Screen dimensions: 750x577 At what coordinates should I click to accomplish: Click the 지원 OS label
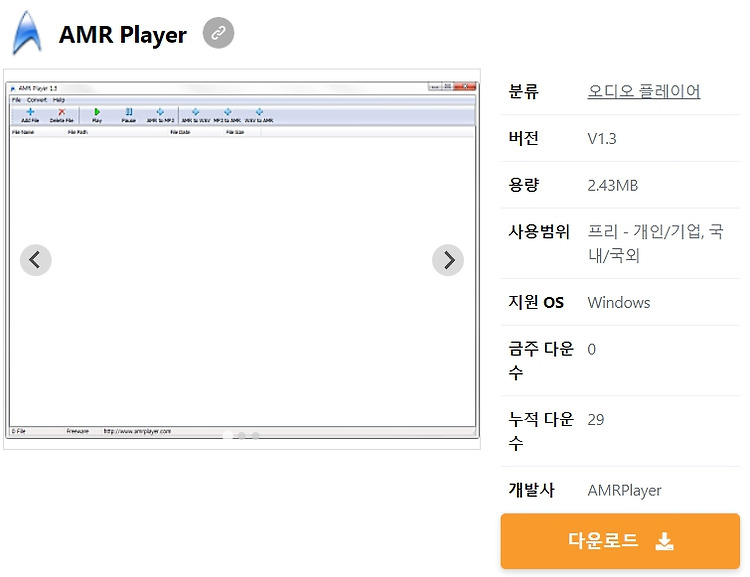[536, 302]
